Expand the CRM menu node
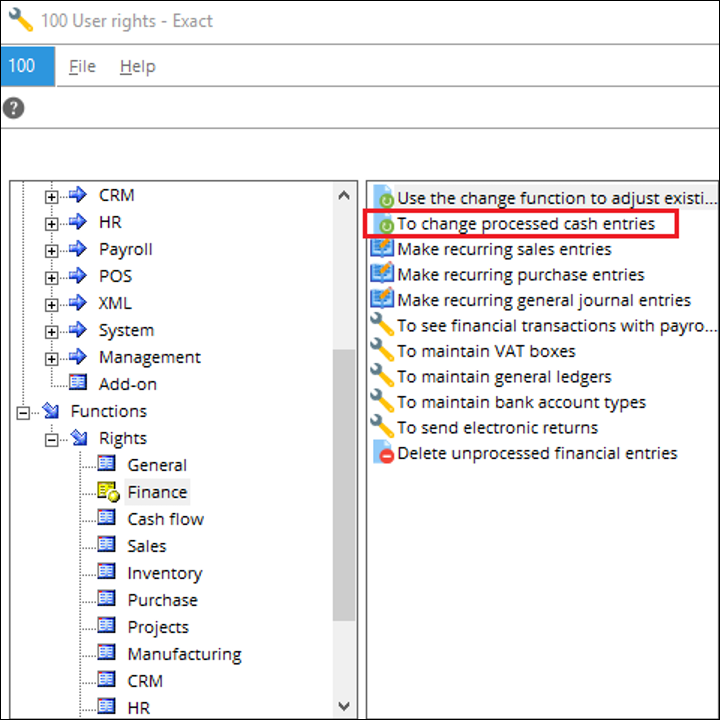 coord(51,197)
